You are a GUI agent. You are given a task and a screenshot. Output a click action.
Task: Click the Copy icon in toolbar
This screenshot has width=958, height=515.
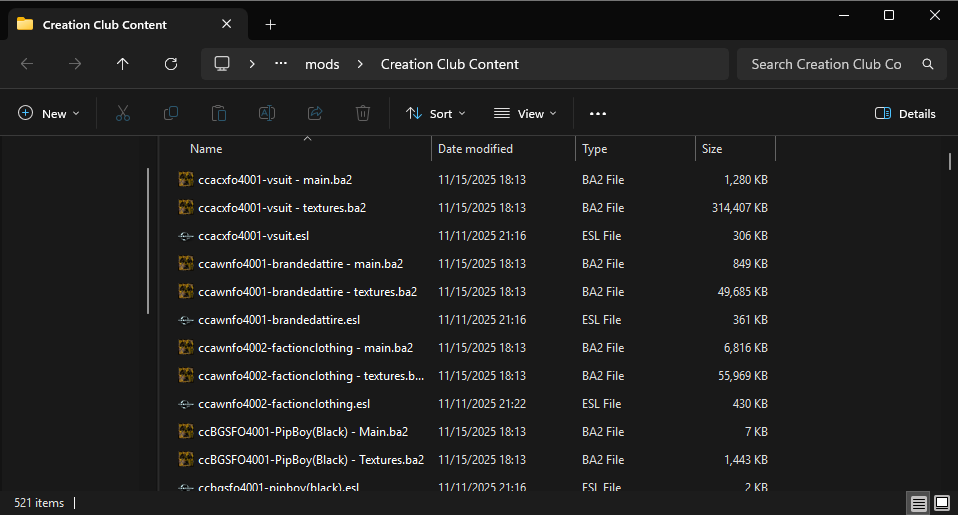coord(171,114)
